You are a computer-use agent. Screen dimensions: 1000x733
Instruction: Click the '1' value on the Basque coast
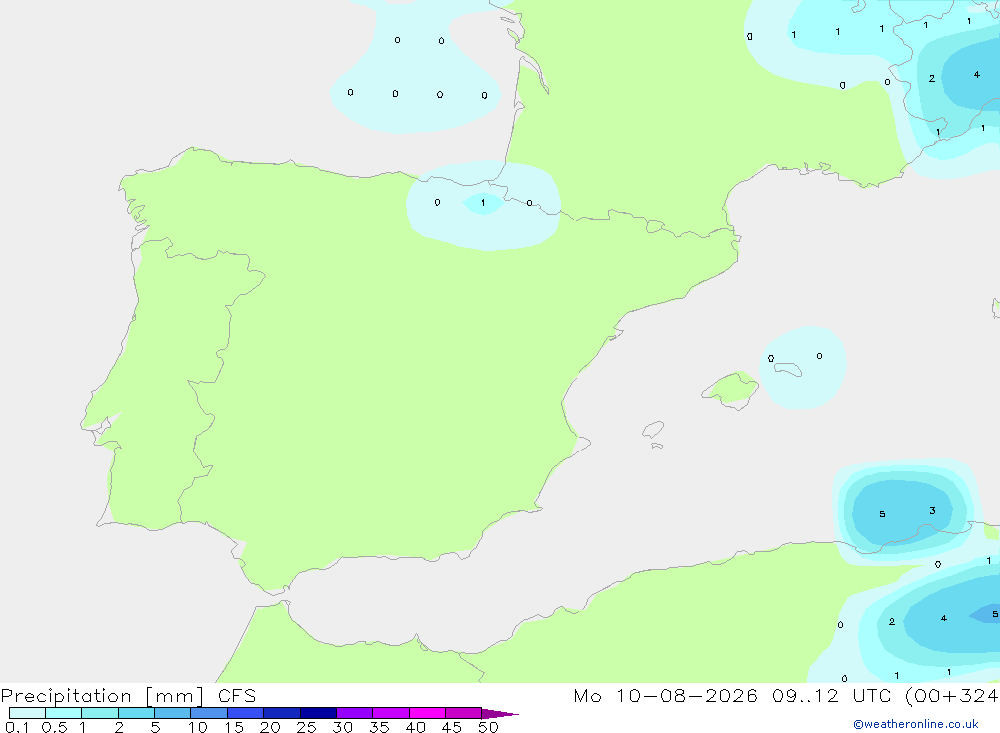click(x=483, y=203)
